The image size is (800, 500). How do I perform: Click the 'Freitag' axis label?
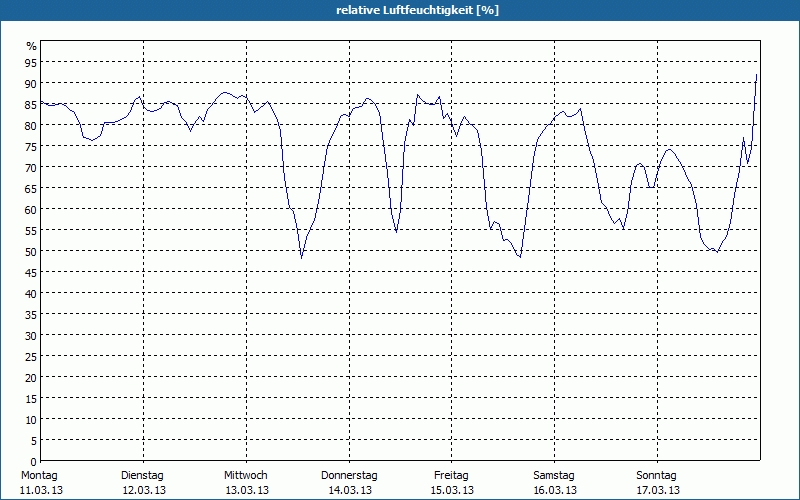tap(451, 476)
